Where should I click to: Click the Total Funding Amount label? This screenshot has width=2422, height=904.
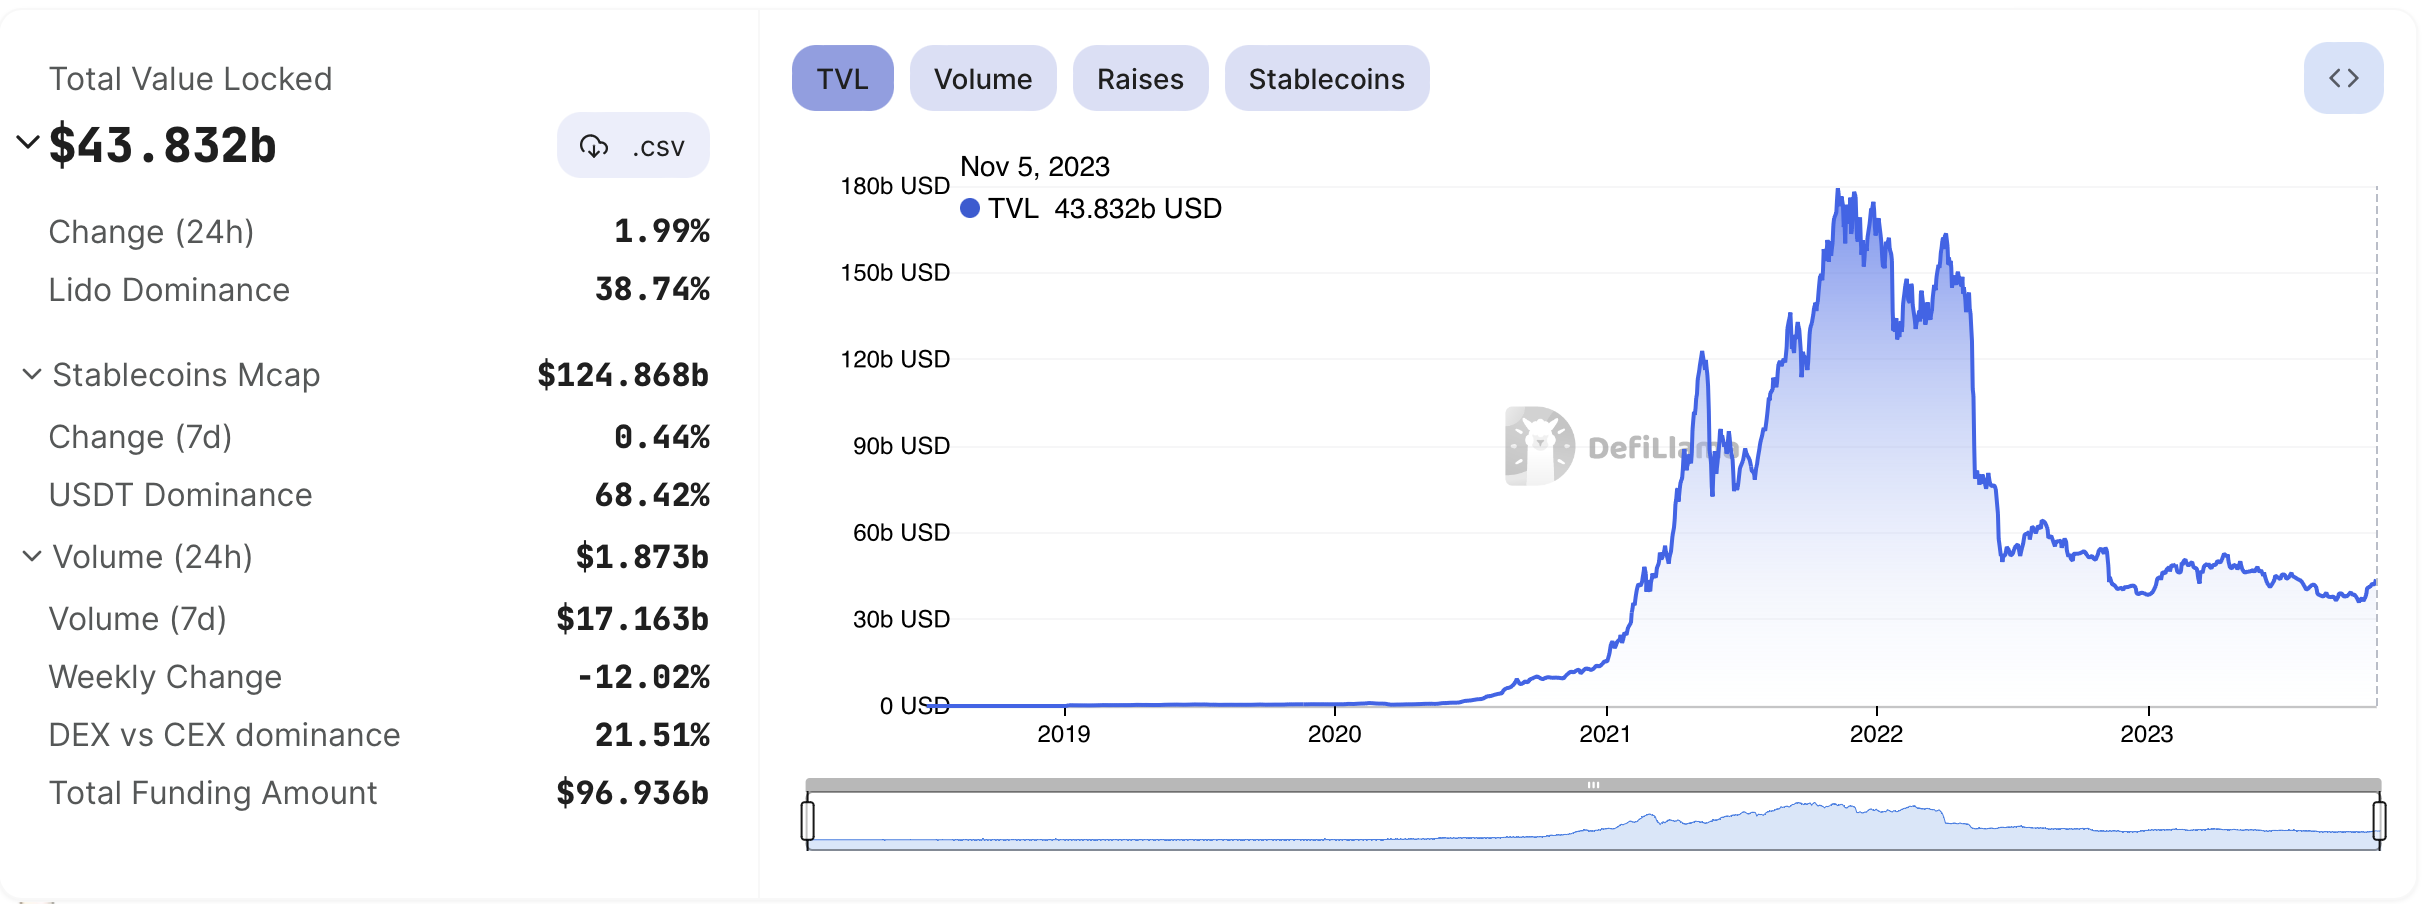pos(213,793)
